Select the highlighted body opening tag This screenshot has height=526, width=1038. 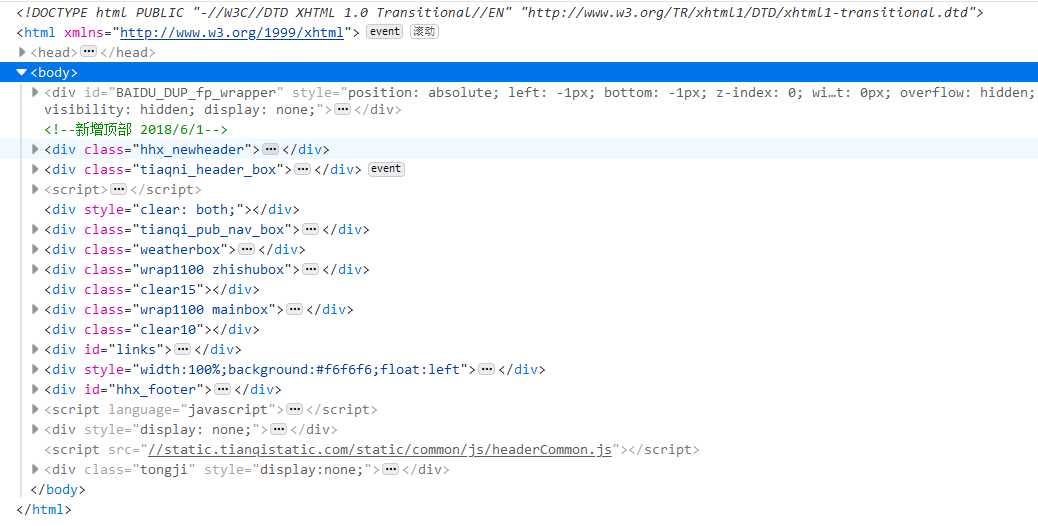pyautogui.click(x=54, y=72)
